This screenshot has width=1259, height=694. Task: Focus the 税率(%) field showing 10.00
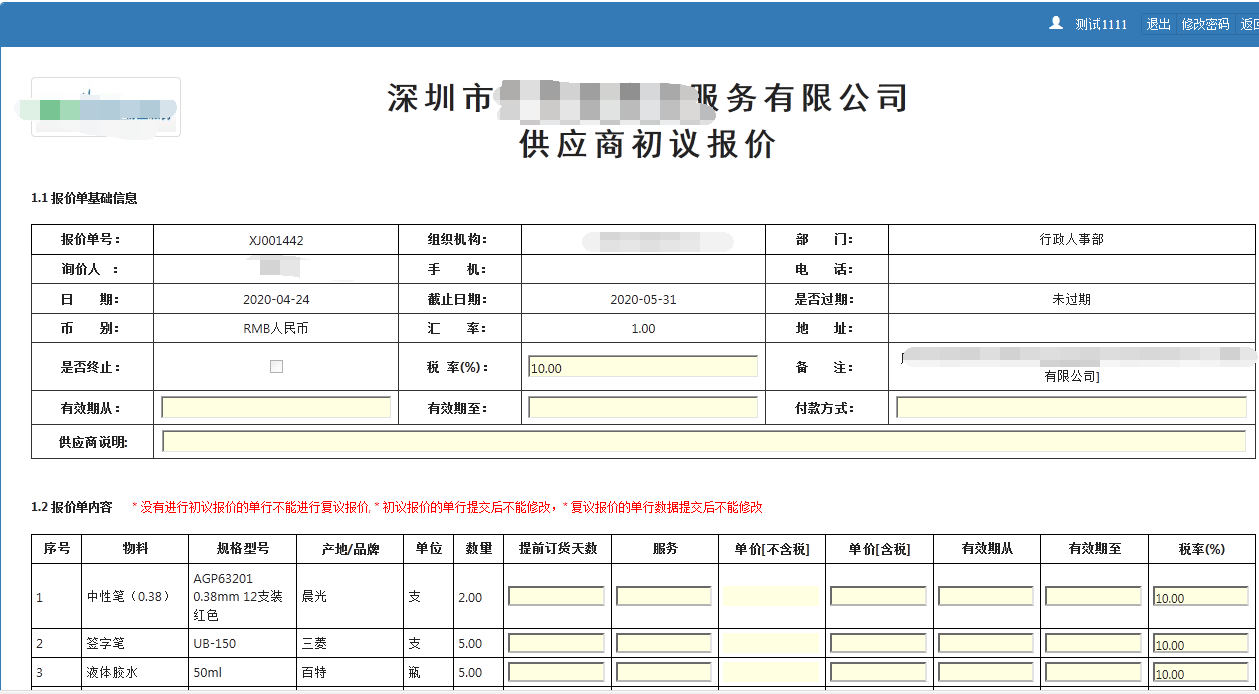(x=643, y=367)
